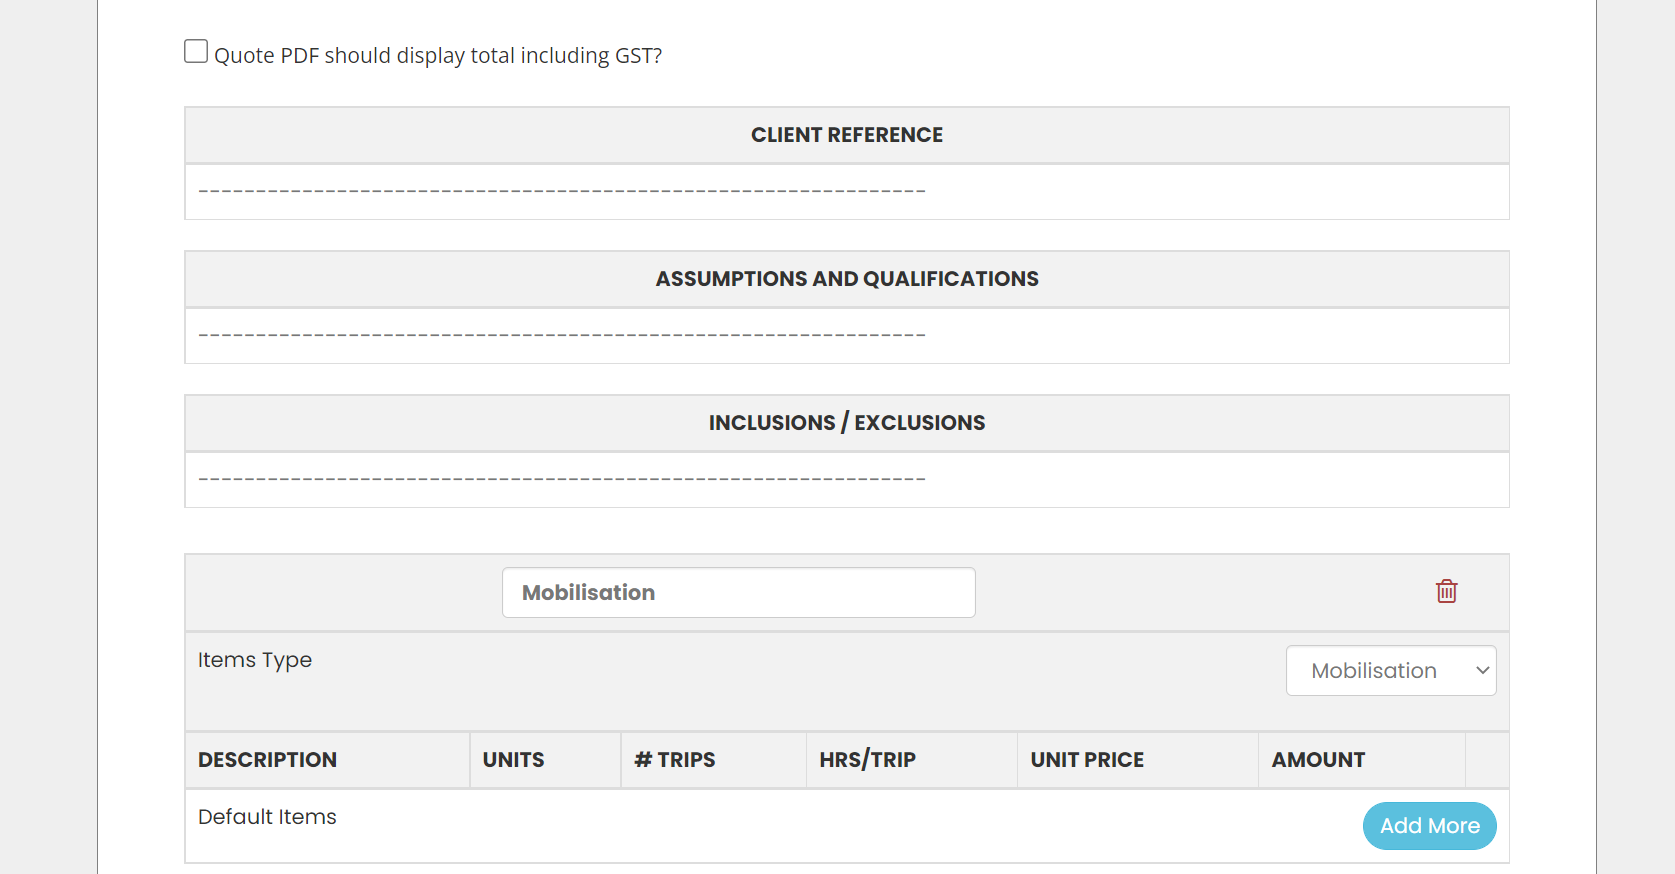Click the AMOUNT column header
The width and height of the screenshot is (1675, 874).
click(x=1318, y=760)
